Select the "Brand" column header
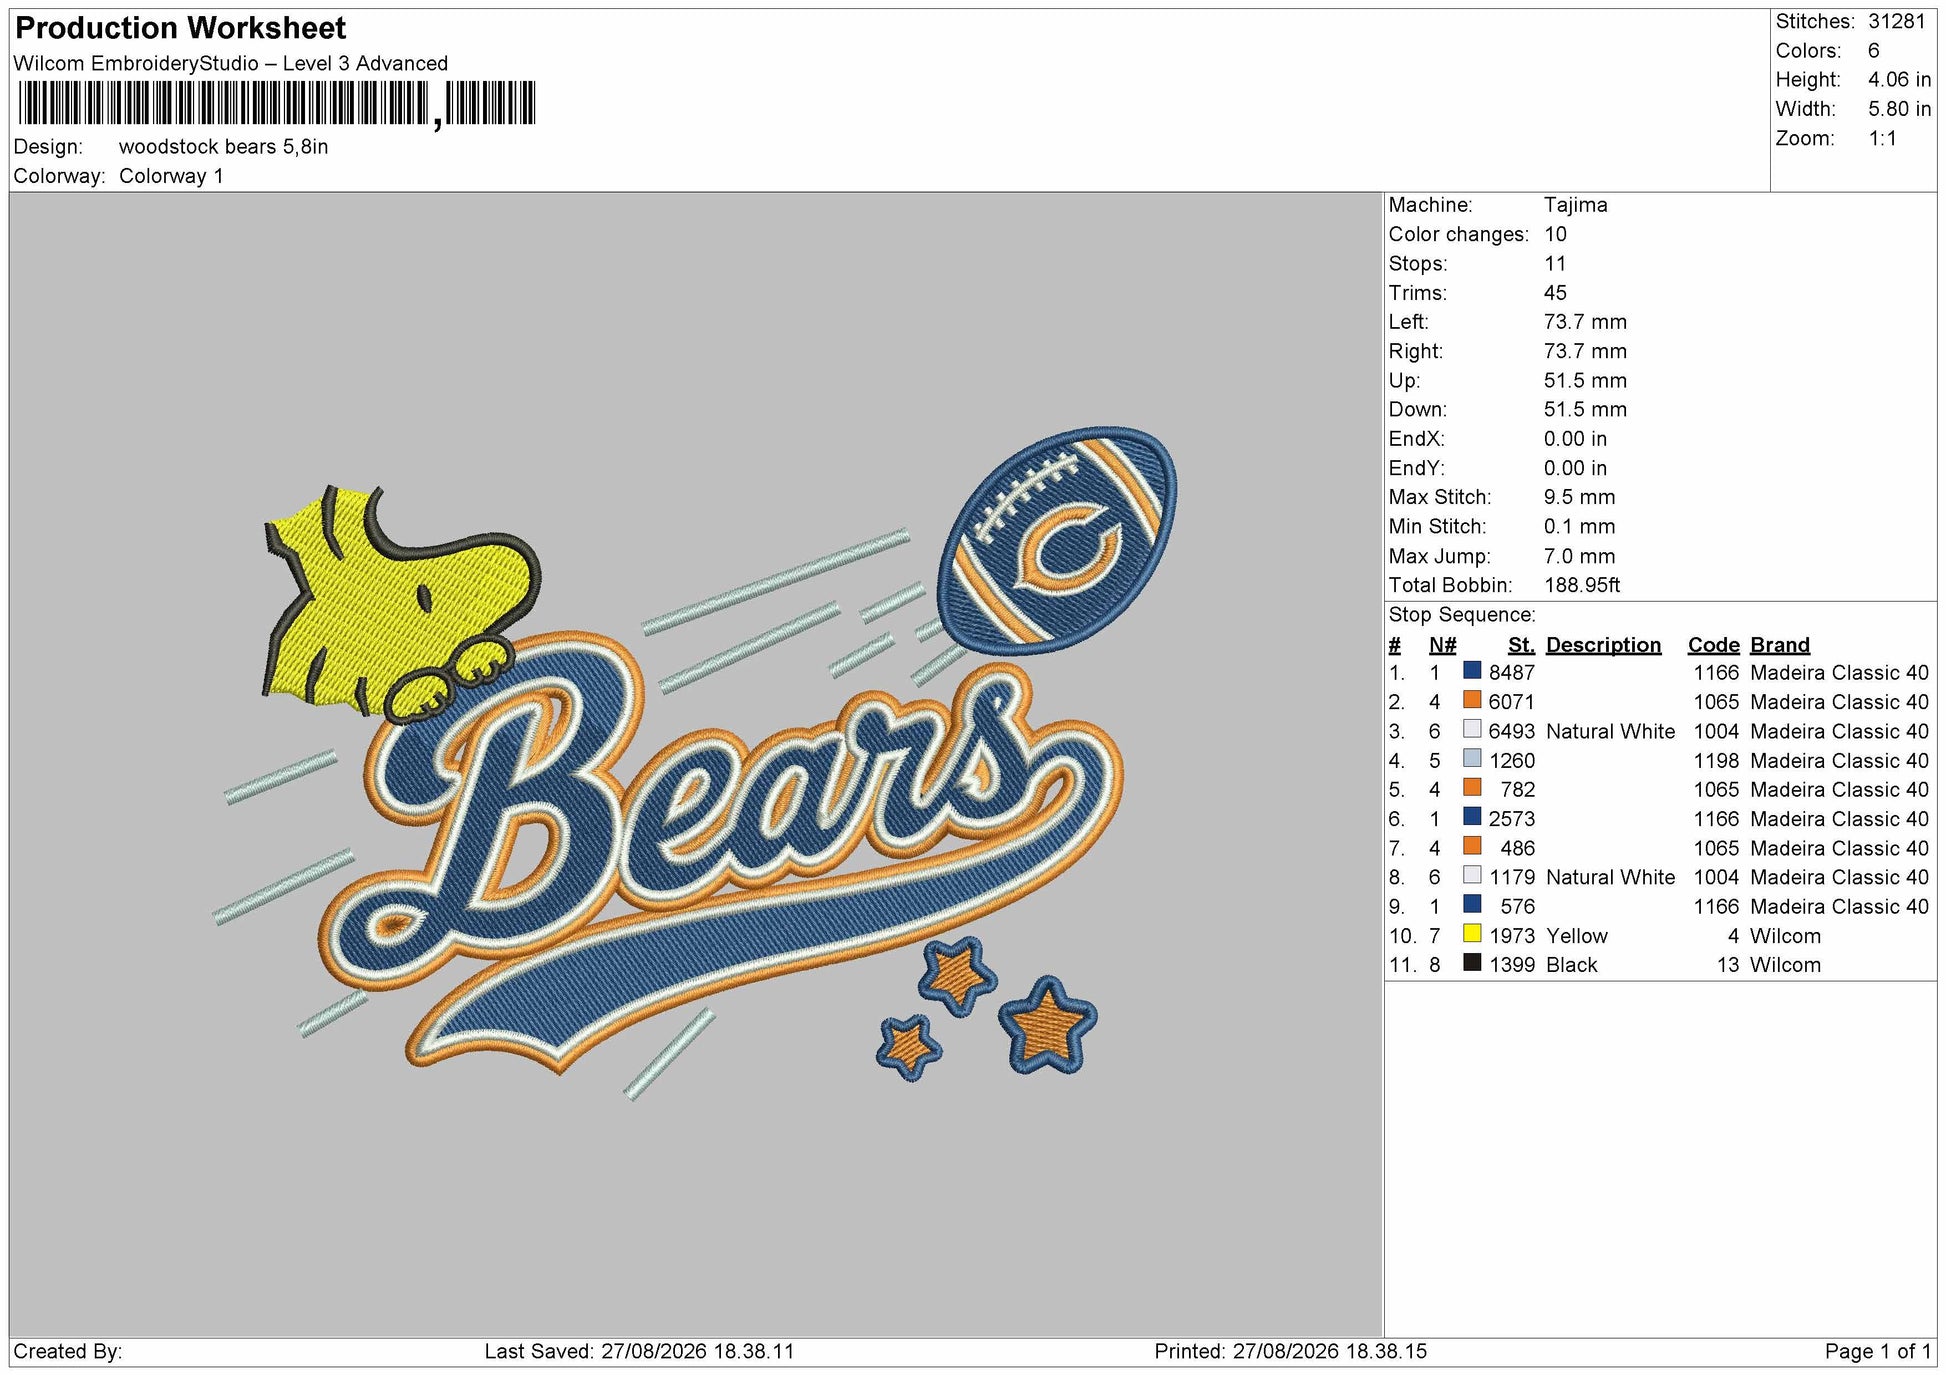Image resolution: width=1946 pixels, height=1375 pixels. coord(1780,645)
